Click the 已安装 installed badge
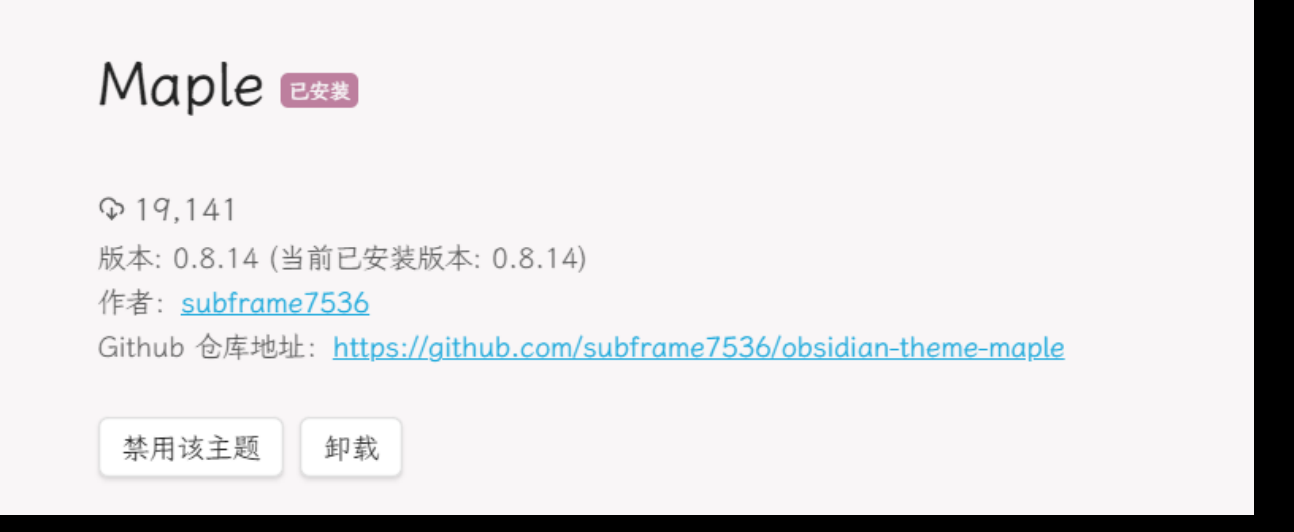This screenshot has width=1294, height=532. [319, 91]
